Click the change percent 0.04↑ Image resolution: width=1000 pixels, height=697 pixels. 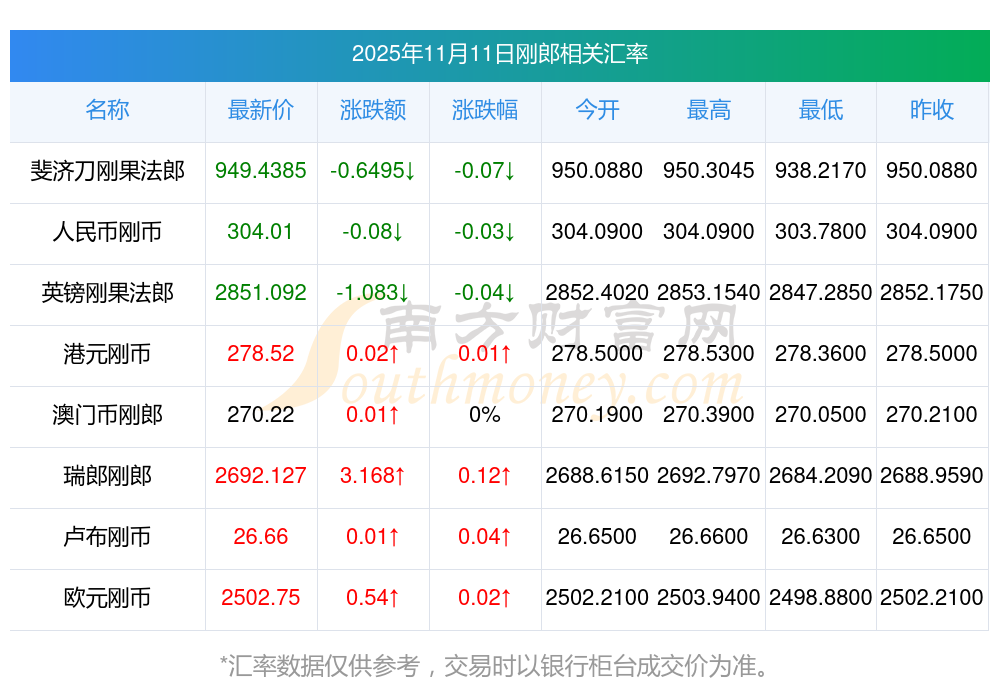[x=485, y=536]
